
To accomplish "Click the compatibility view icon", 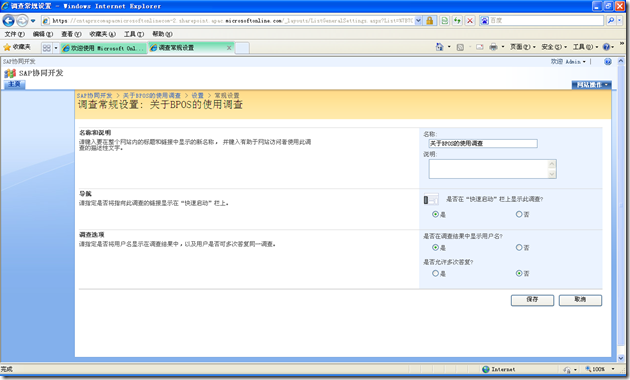I will [x=445, y=20].
